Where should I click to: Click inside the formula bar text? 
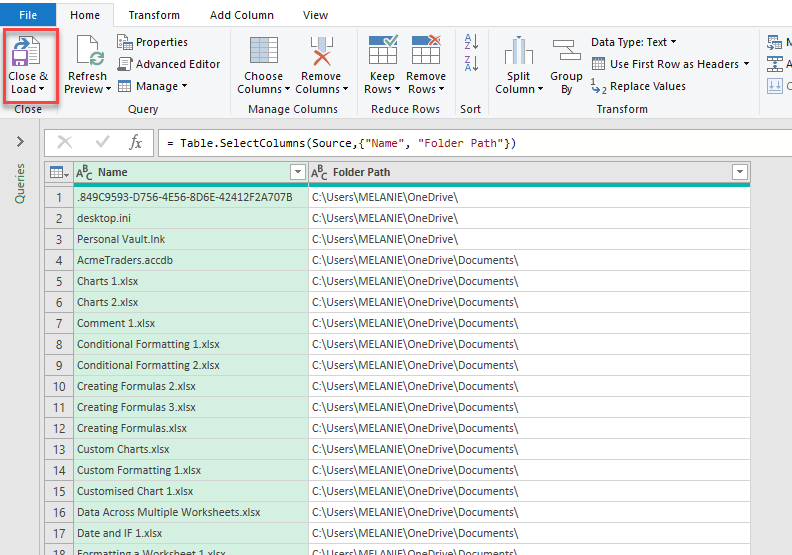tap(400, 143)
